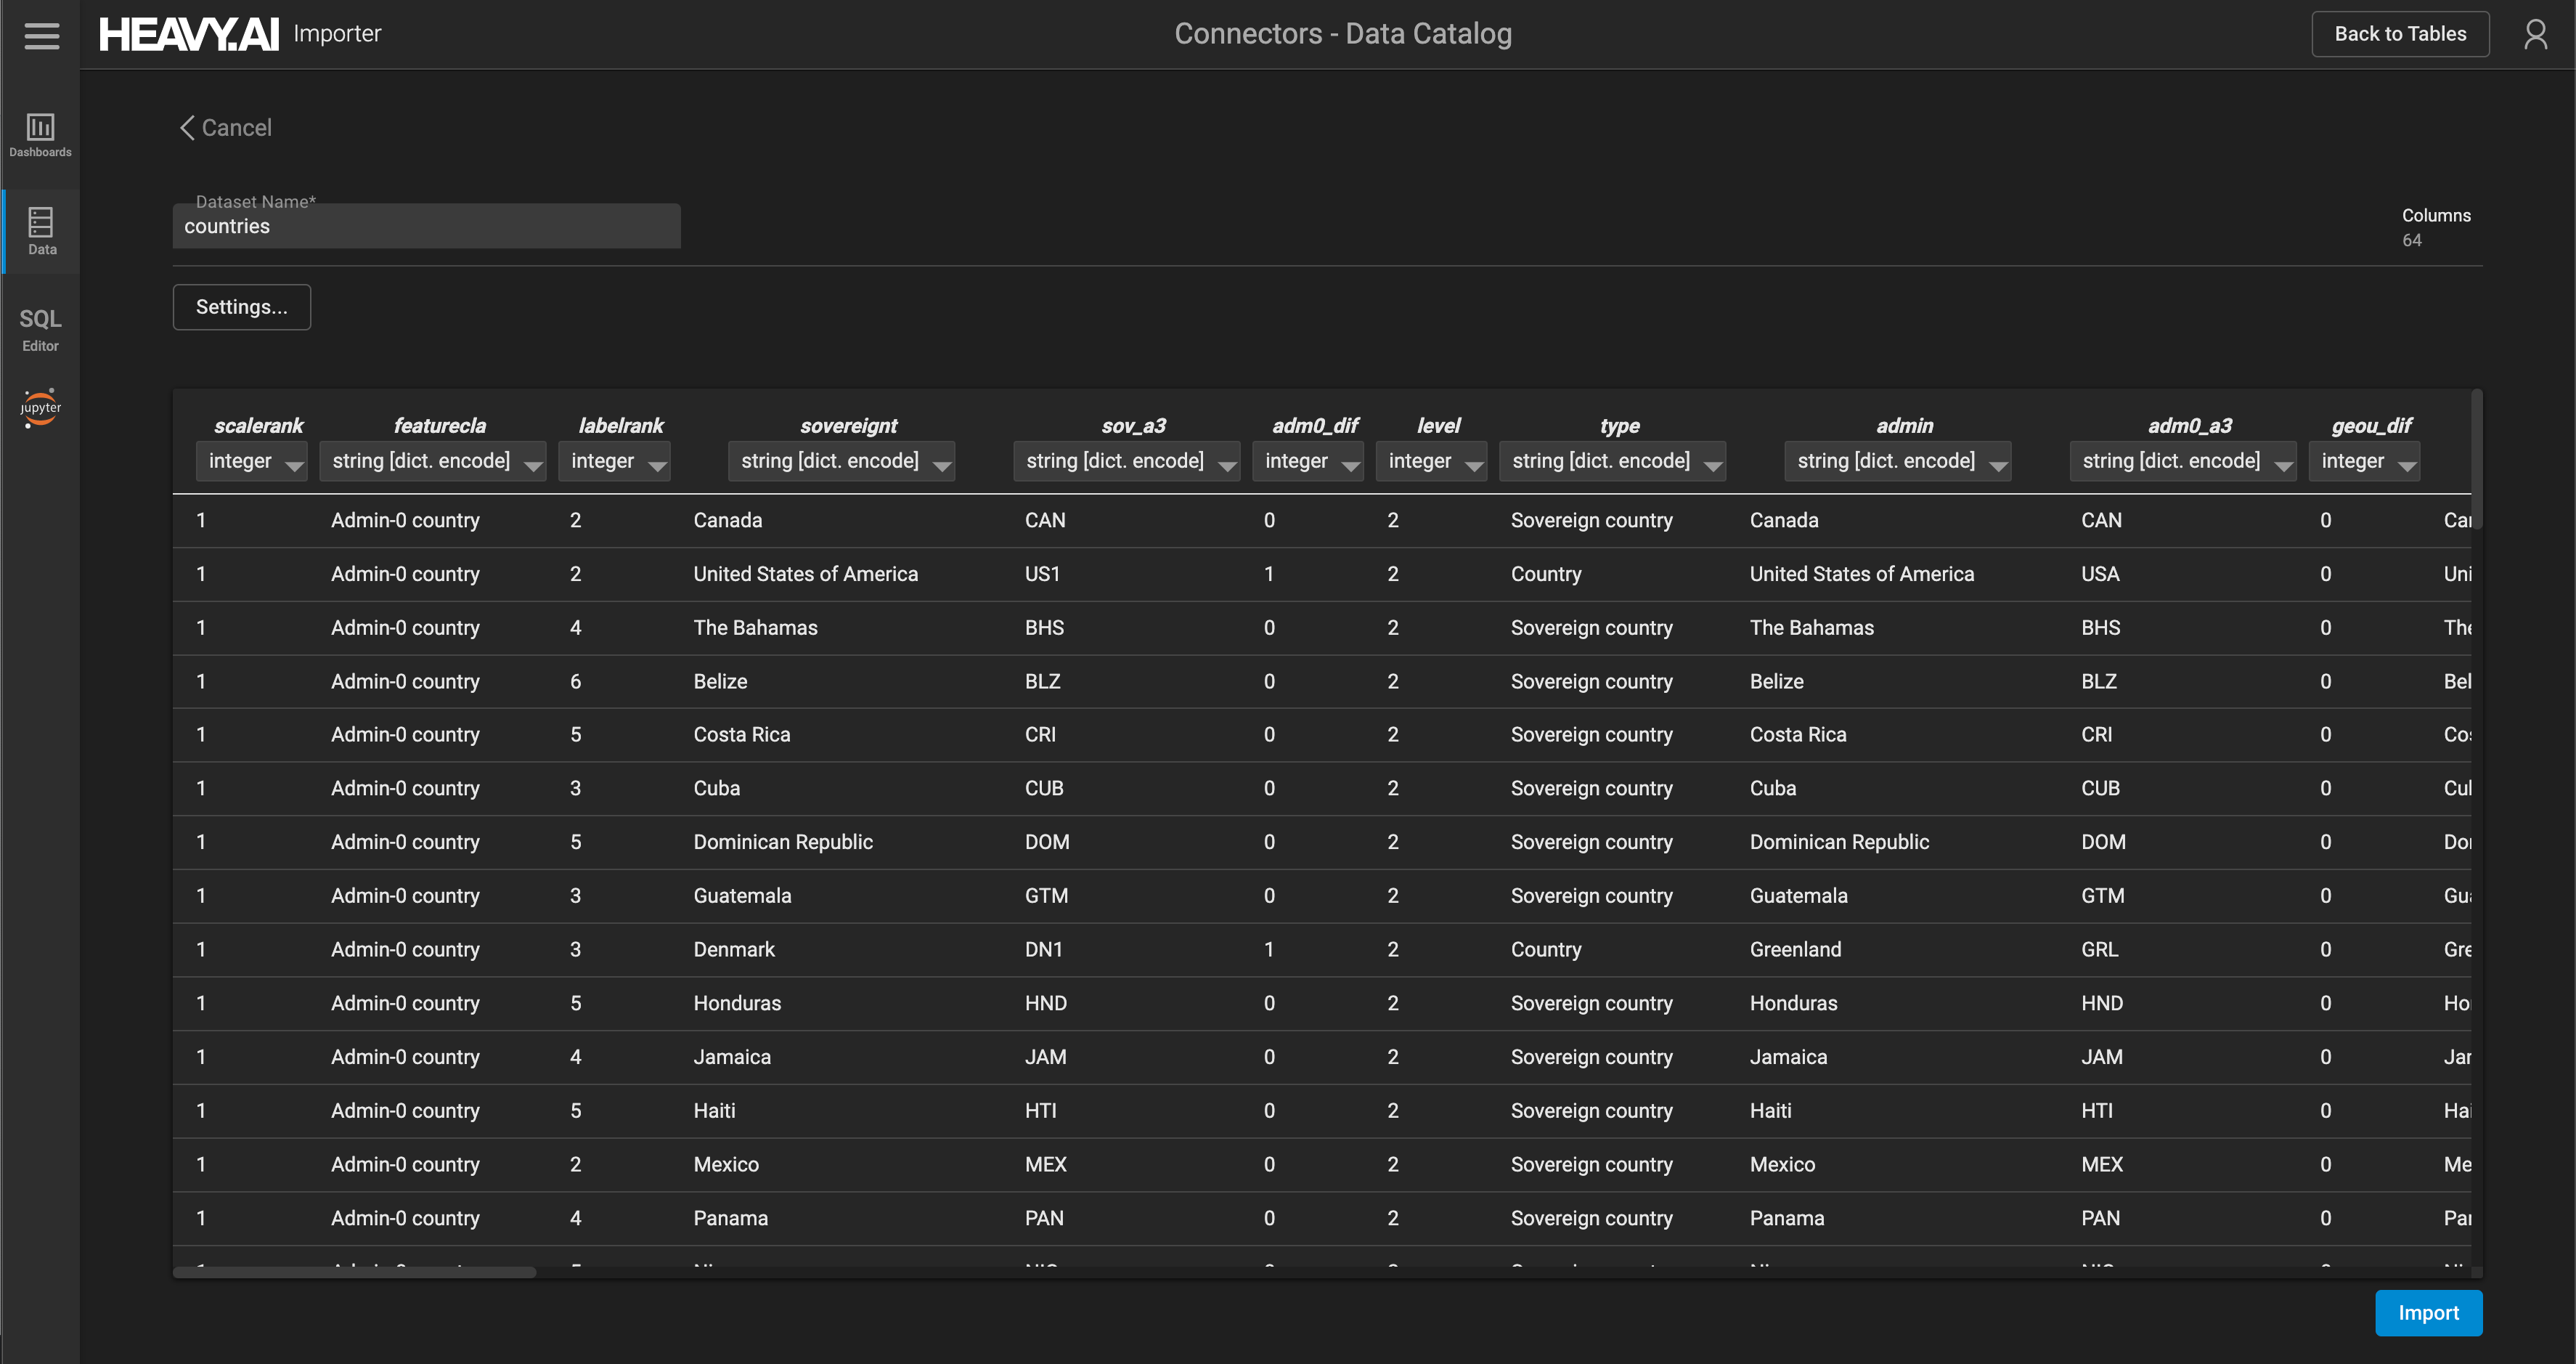Open the hamburger menu icon
The height and width of the screenshot is (1364, 2576).
click(x=41, y=35)
